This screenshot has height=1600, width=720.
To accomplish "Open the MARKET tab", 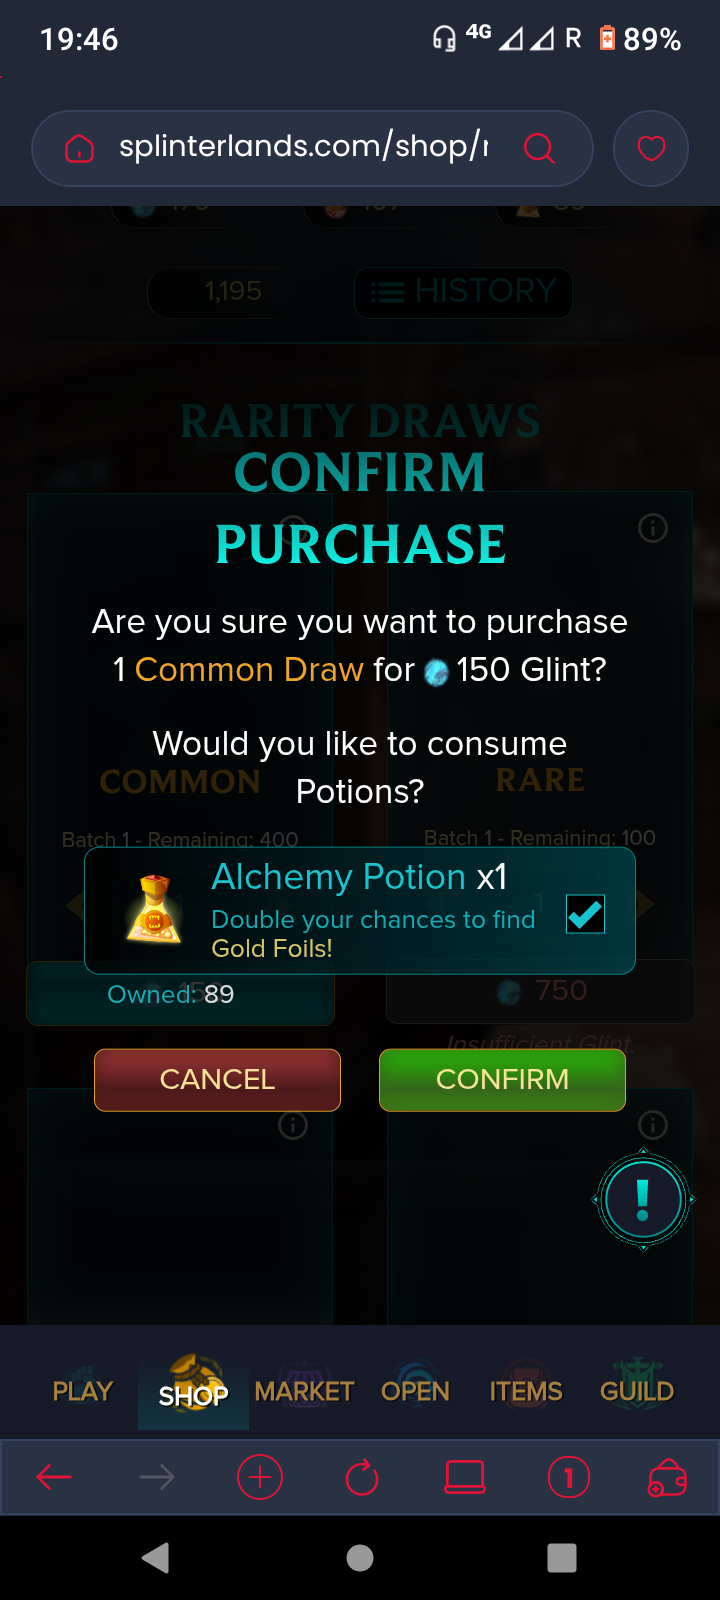I will [304, 1391].
